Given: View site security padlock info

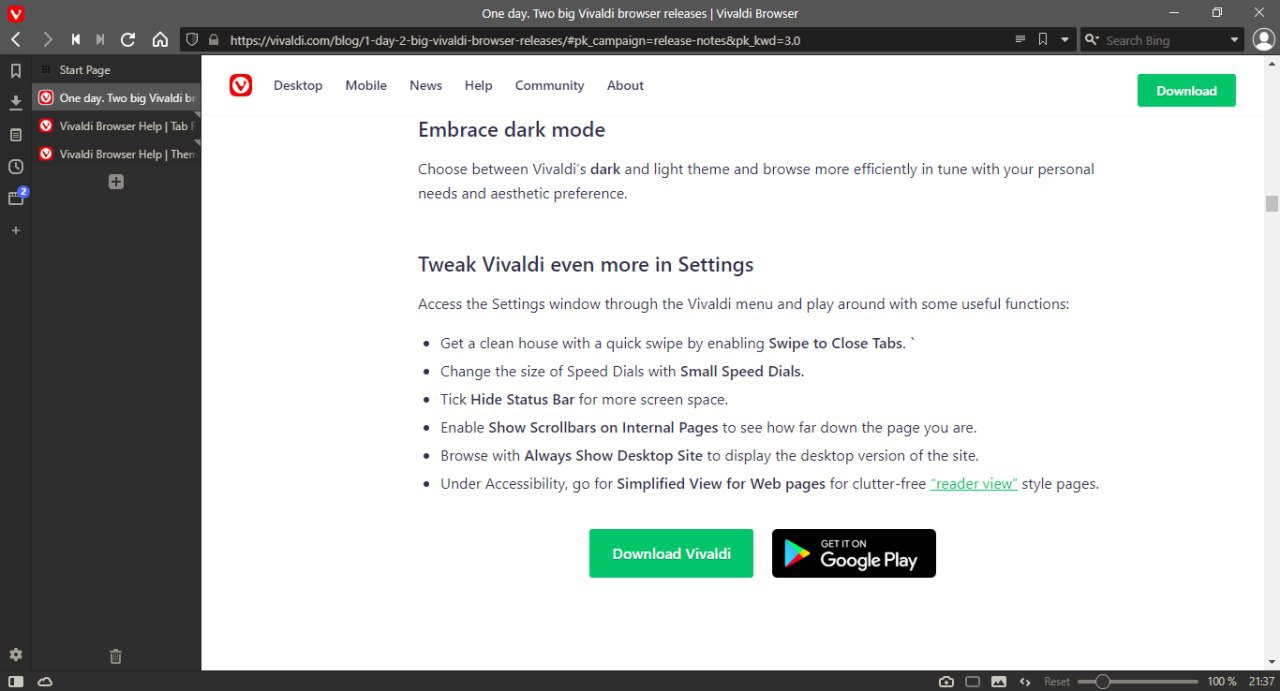Looking at the screenshot, I should 213,40.
